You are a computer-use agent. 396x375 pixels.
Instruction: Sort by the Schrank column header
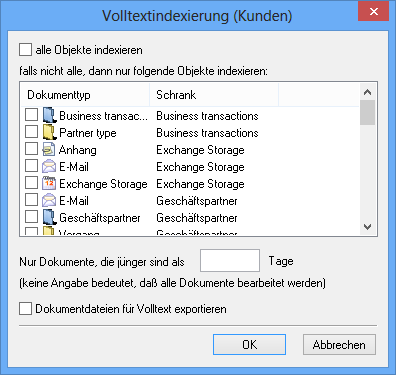(x=214, y=95)
